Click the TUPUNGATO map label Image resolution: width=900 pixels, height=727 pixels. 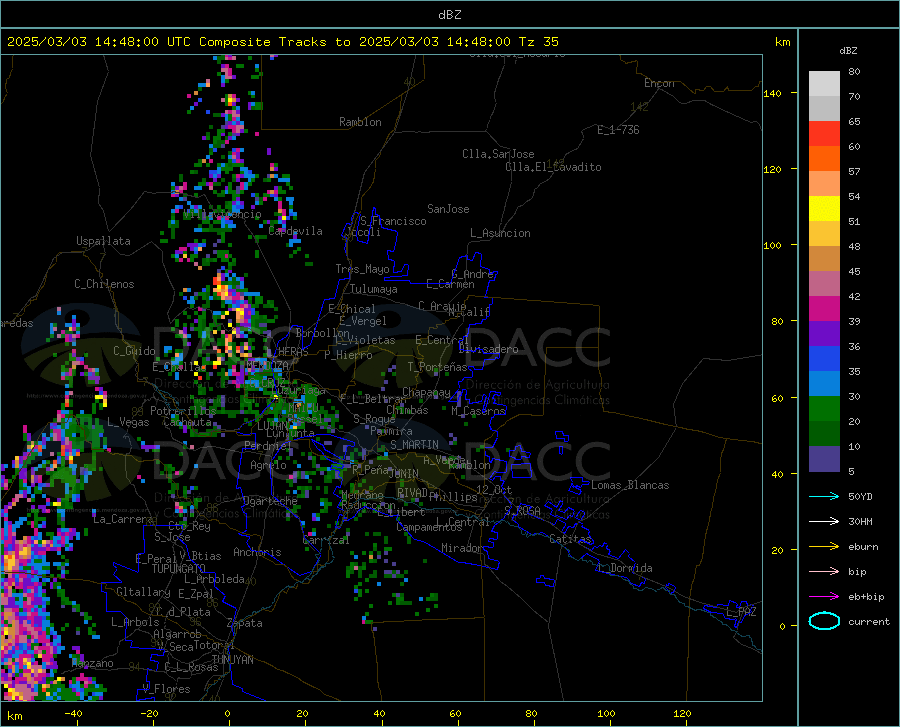coord(179,569)
